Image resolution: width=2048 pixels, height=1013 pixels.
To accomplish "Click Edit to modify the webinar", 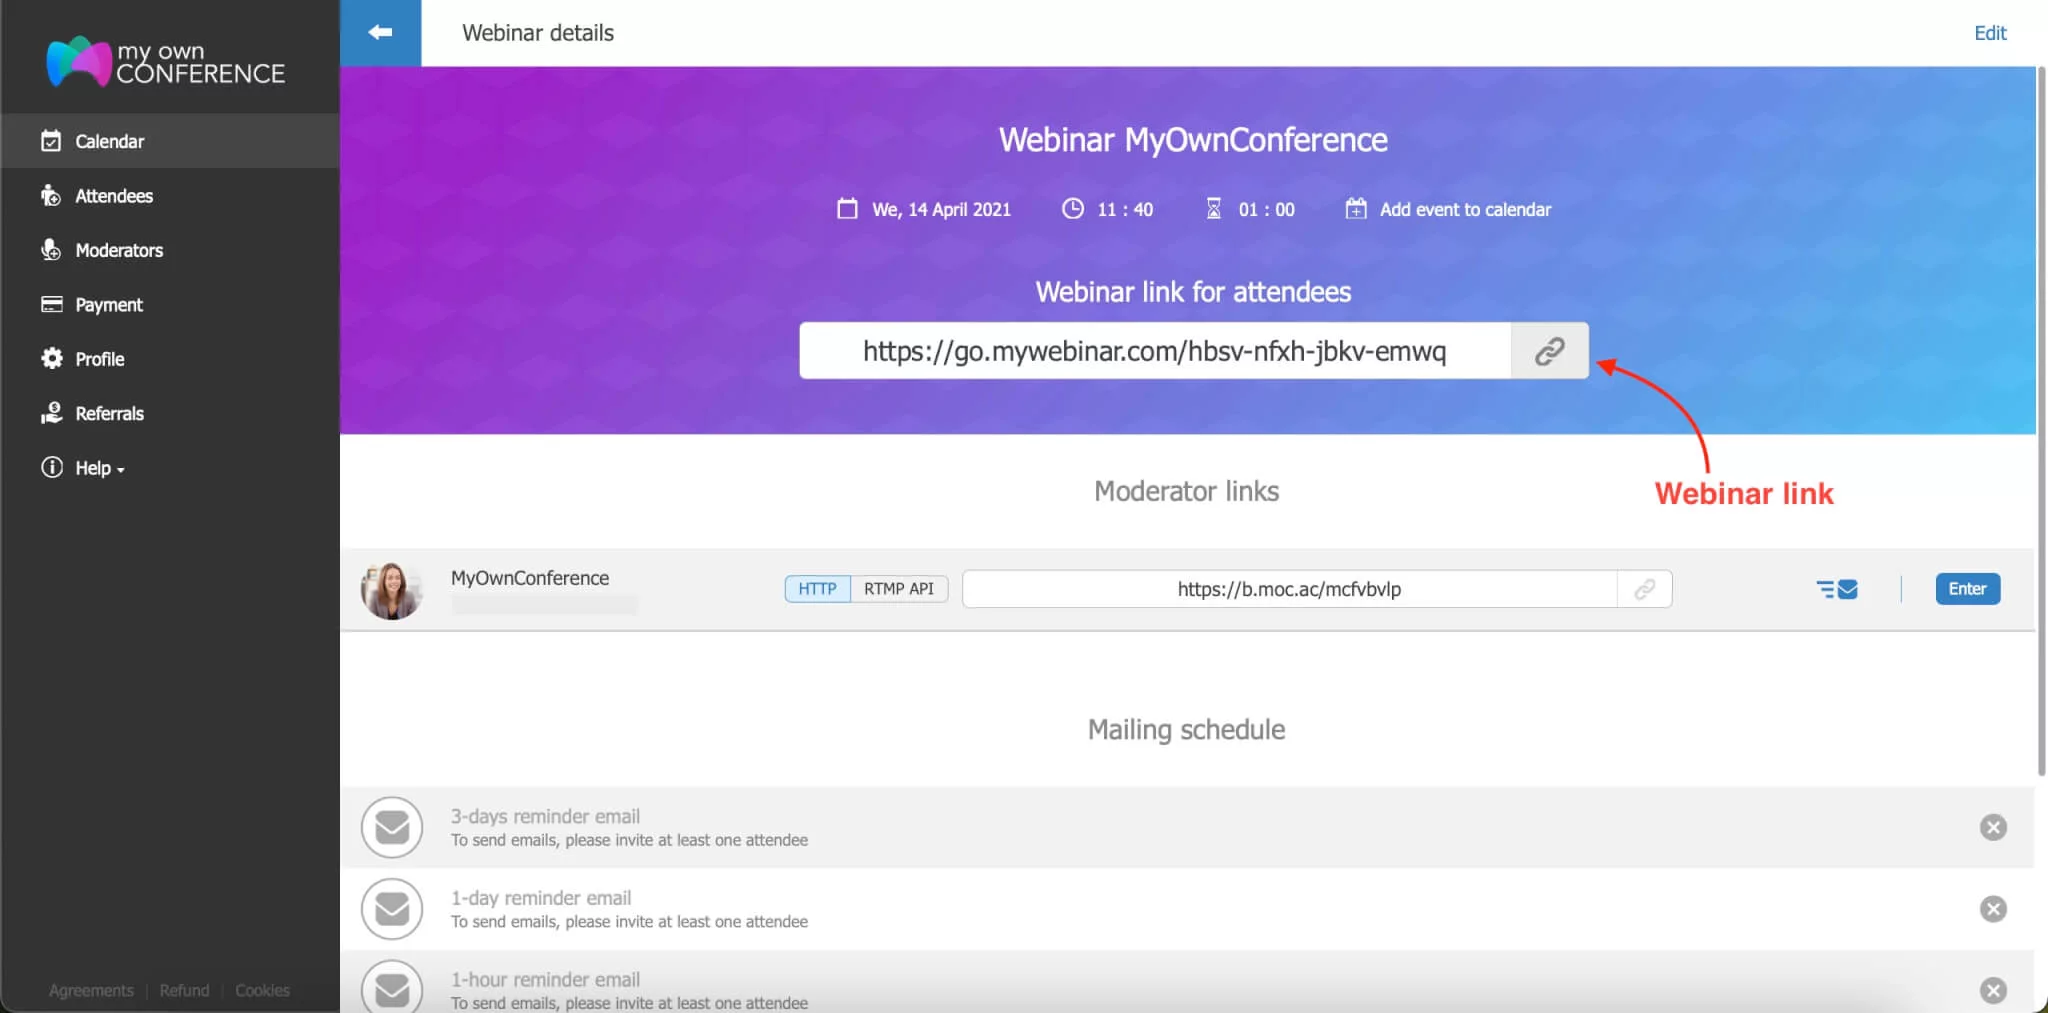I will point(1990,32).
